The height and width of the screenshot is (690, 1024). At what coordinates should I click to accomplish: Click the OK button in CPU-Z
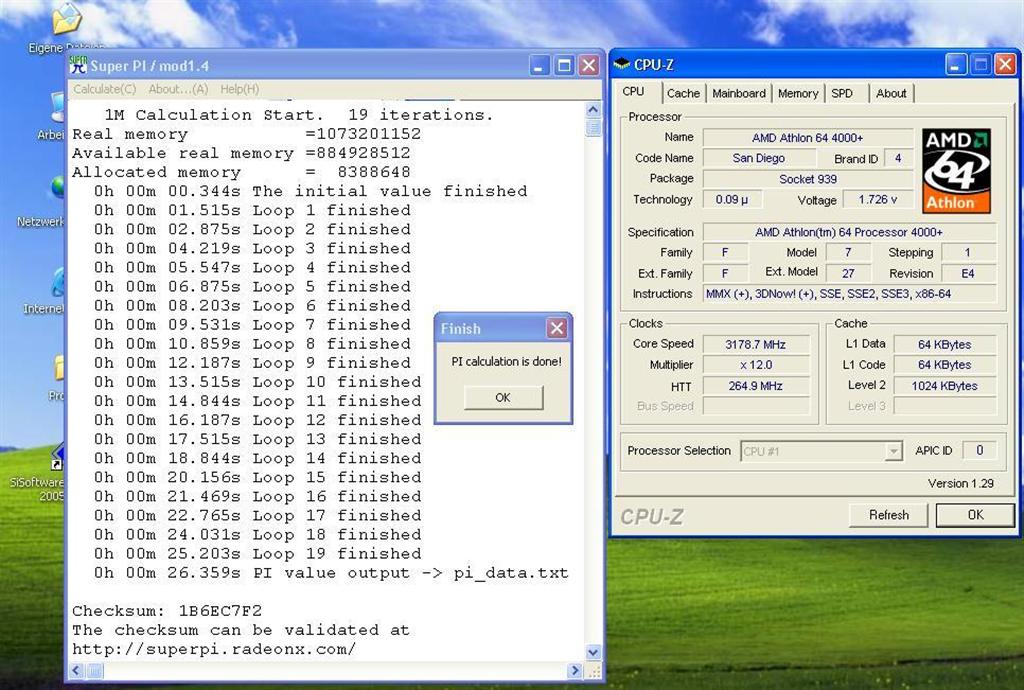coord(975,515)
